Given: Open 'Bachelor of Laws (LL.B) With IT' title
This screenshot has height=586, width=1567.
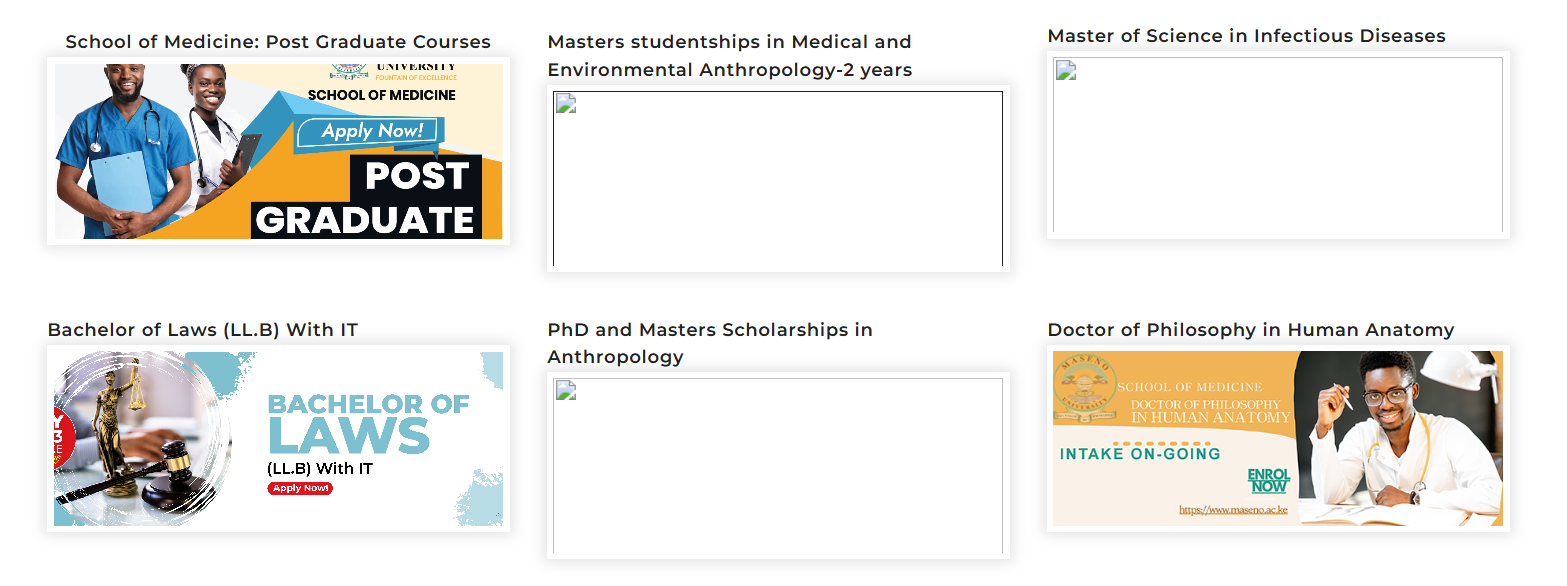Looking at the screenshot, I should 203,330.
